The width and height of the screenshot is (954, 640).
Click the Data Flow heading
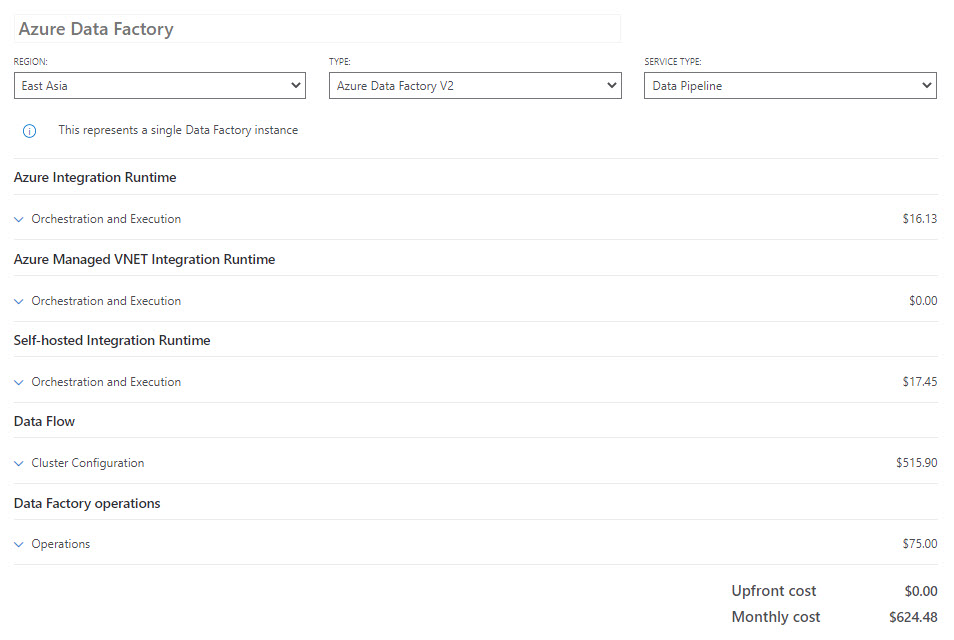pyautogui.click(x=44, y=421)
